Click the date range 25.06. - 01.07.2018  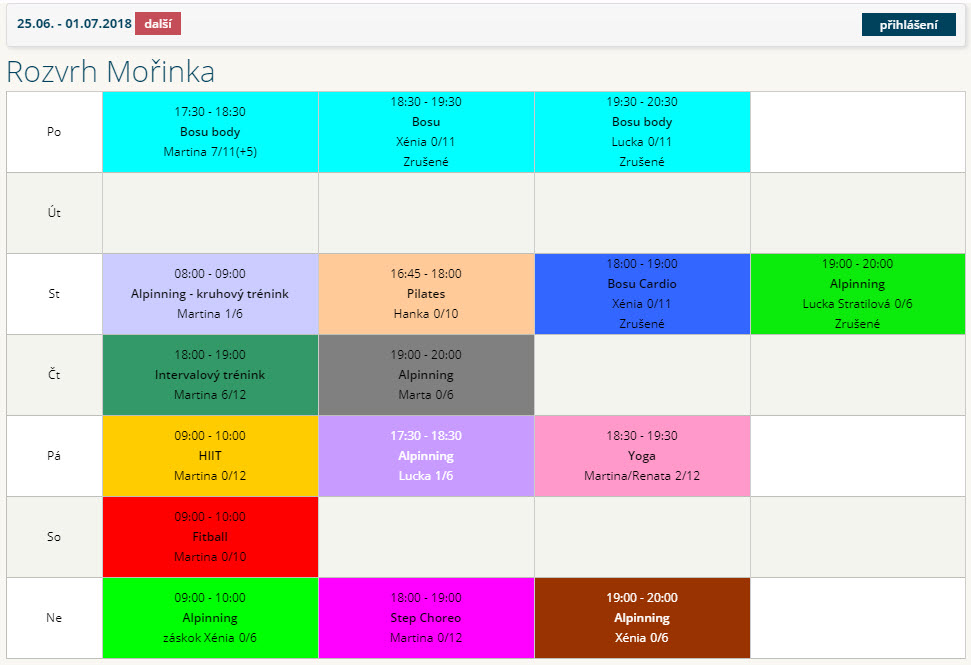click(74, 24)
